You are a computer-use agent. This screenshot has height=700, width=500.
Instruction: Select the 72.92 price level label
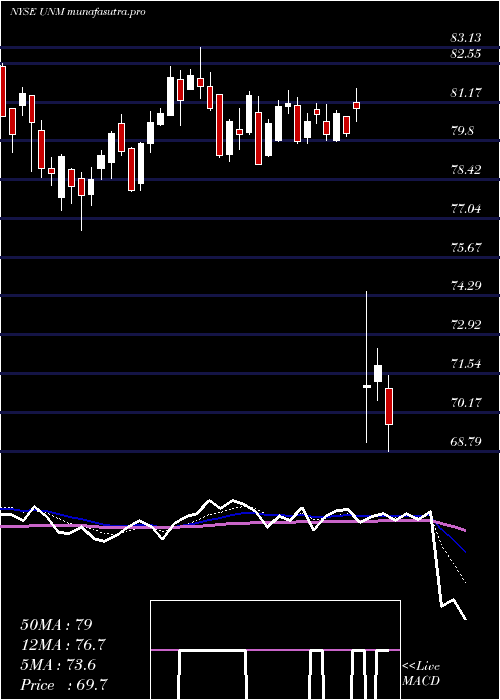click(x=466, y=325)
